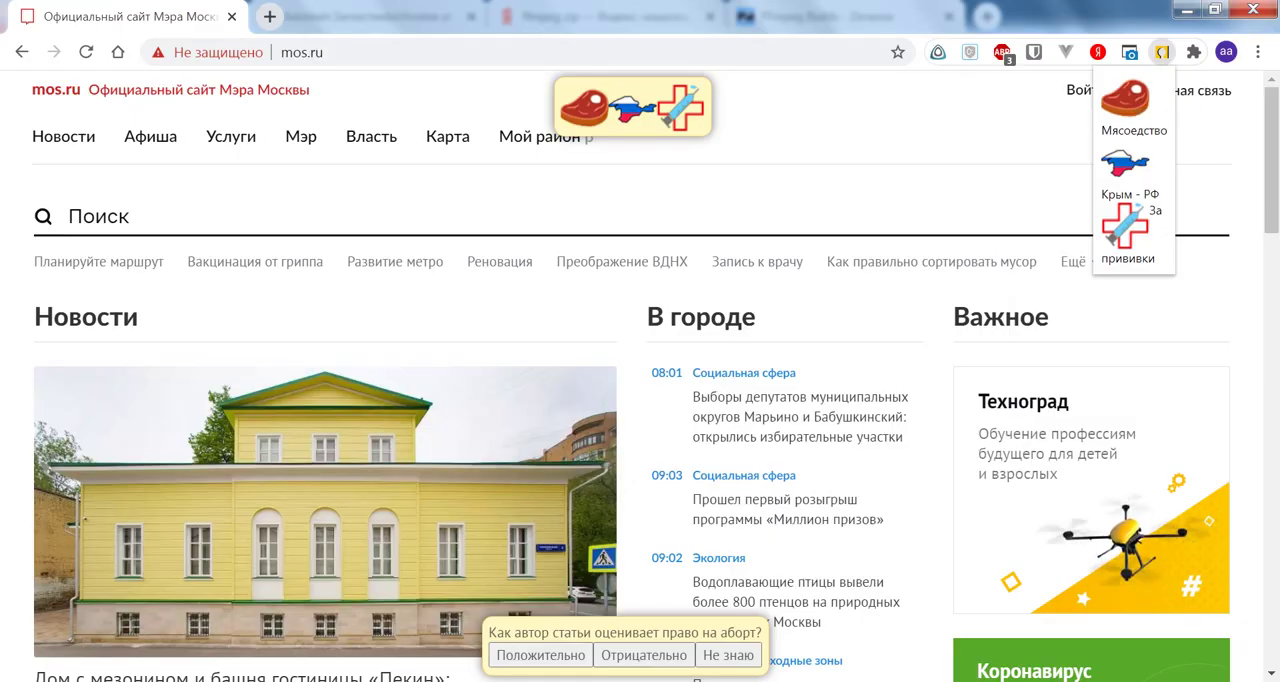Click the search magnifier icon
Viewport: 1280px width, 682px height.
pos(43,217)
